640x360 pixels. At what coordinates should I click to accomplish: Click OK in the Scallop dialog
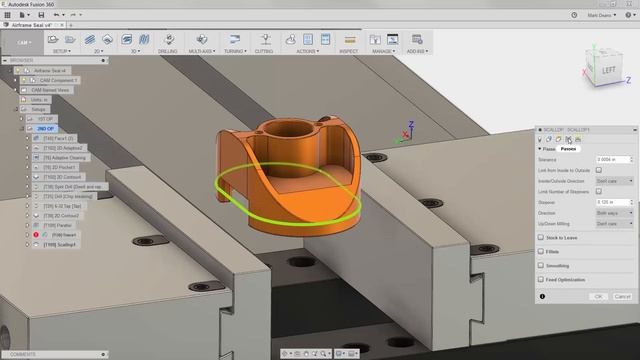(598, 297)
